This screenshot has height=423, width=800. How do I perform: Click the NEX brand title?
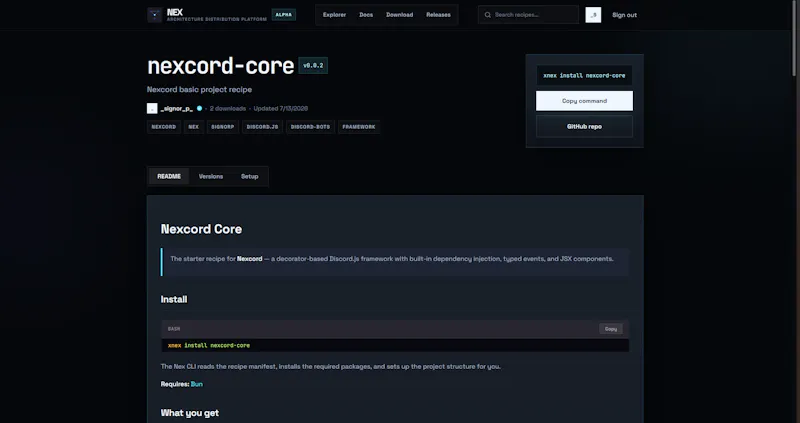(174, 12)
